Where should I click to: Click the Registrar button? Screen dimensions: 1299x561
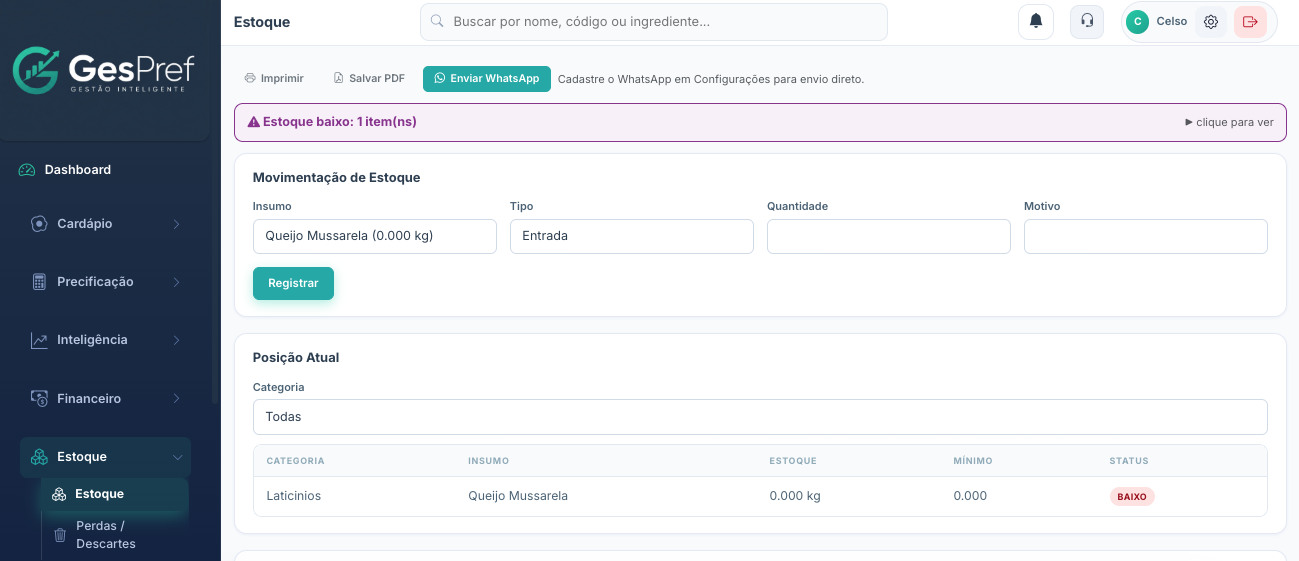point(293,283)
